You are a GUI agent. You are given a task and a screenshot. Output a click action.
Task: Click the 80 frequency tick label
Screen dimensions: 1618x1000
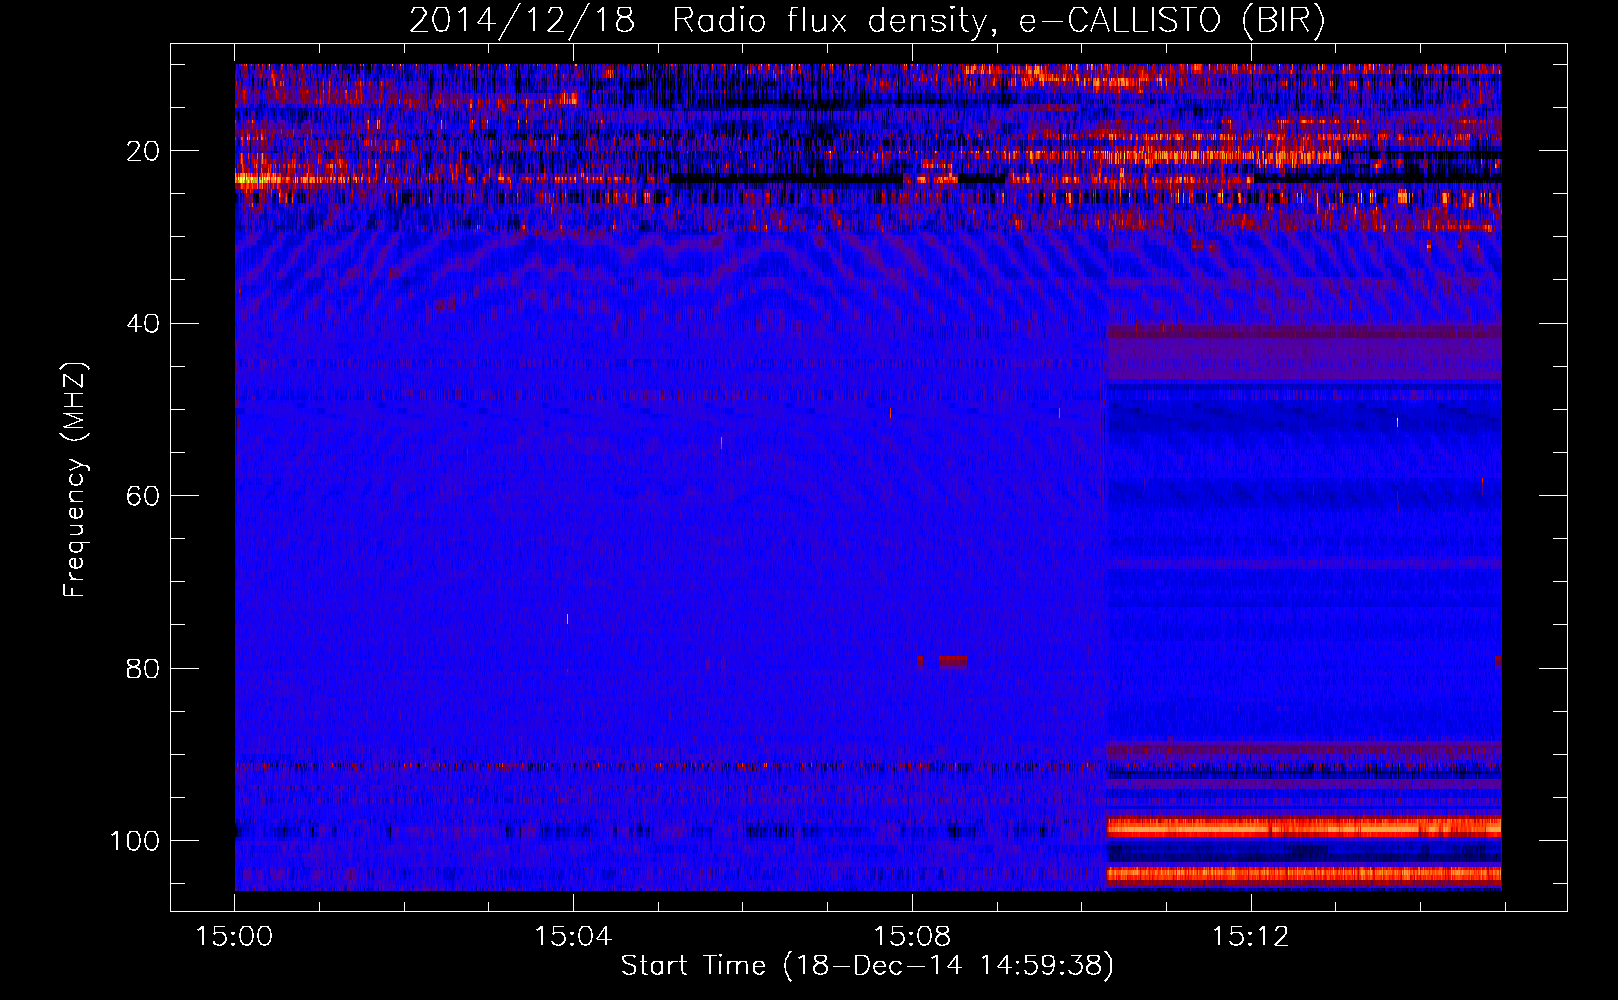143,668
